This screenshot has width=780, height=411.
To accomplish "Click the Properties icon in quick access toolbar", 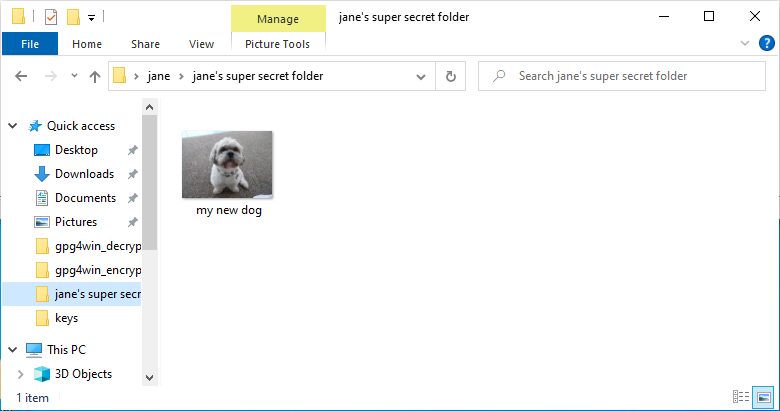I will click(x=51, y=17).
